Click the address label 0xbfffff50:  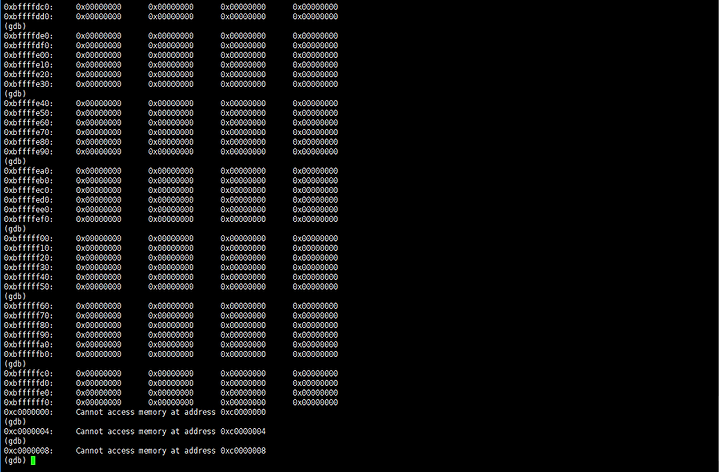click(x=28, y=287)
